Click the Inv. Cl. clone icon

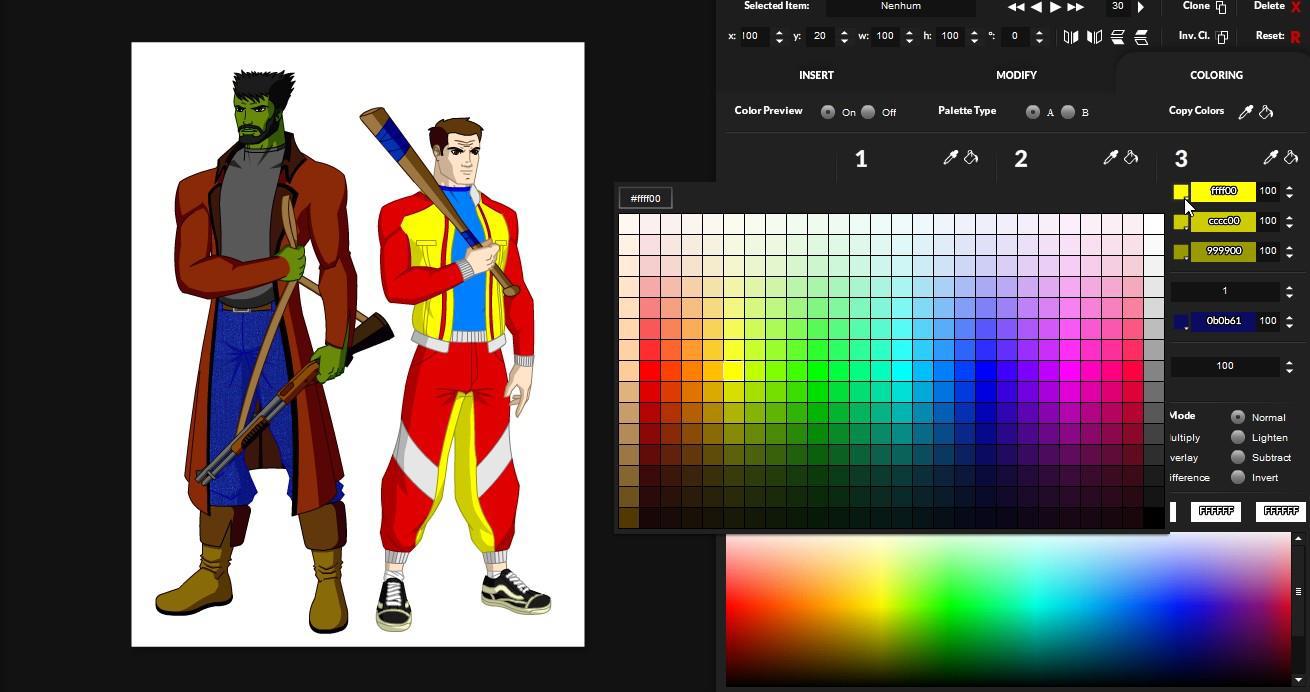(1222, 37)
